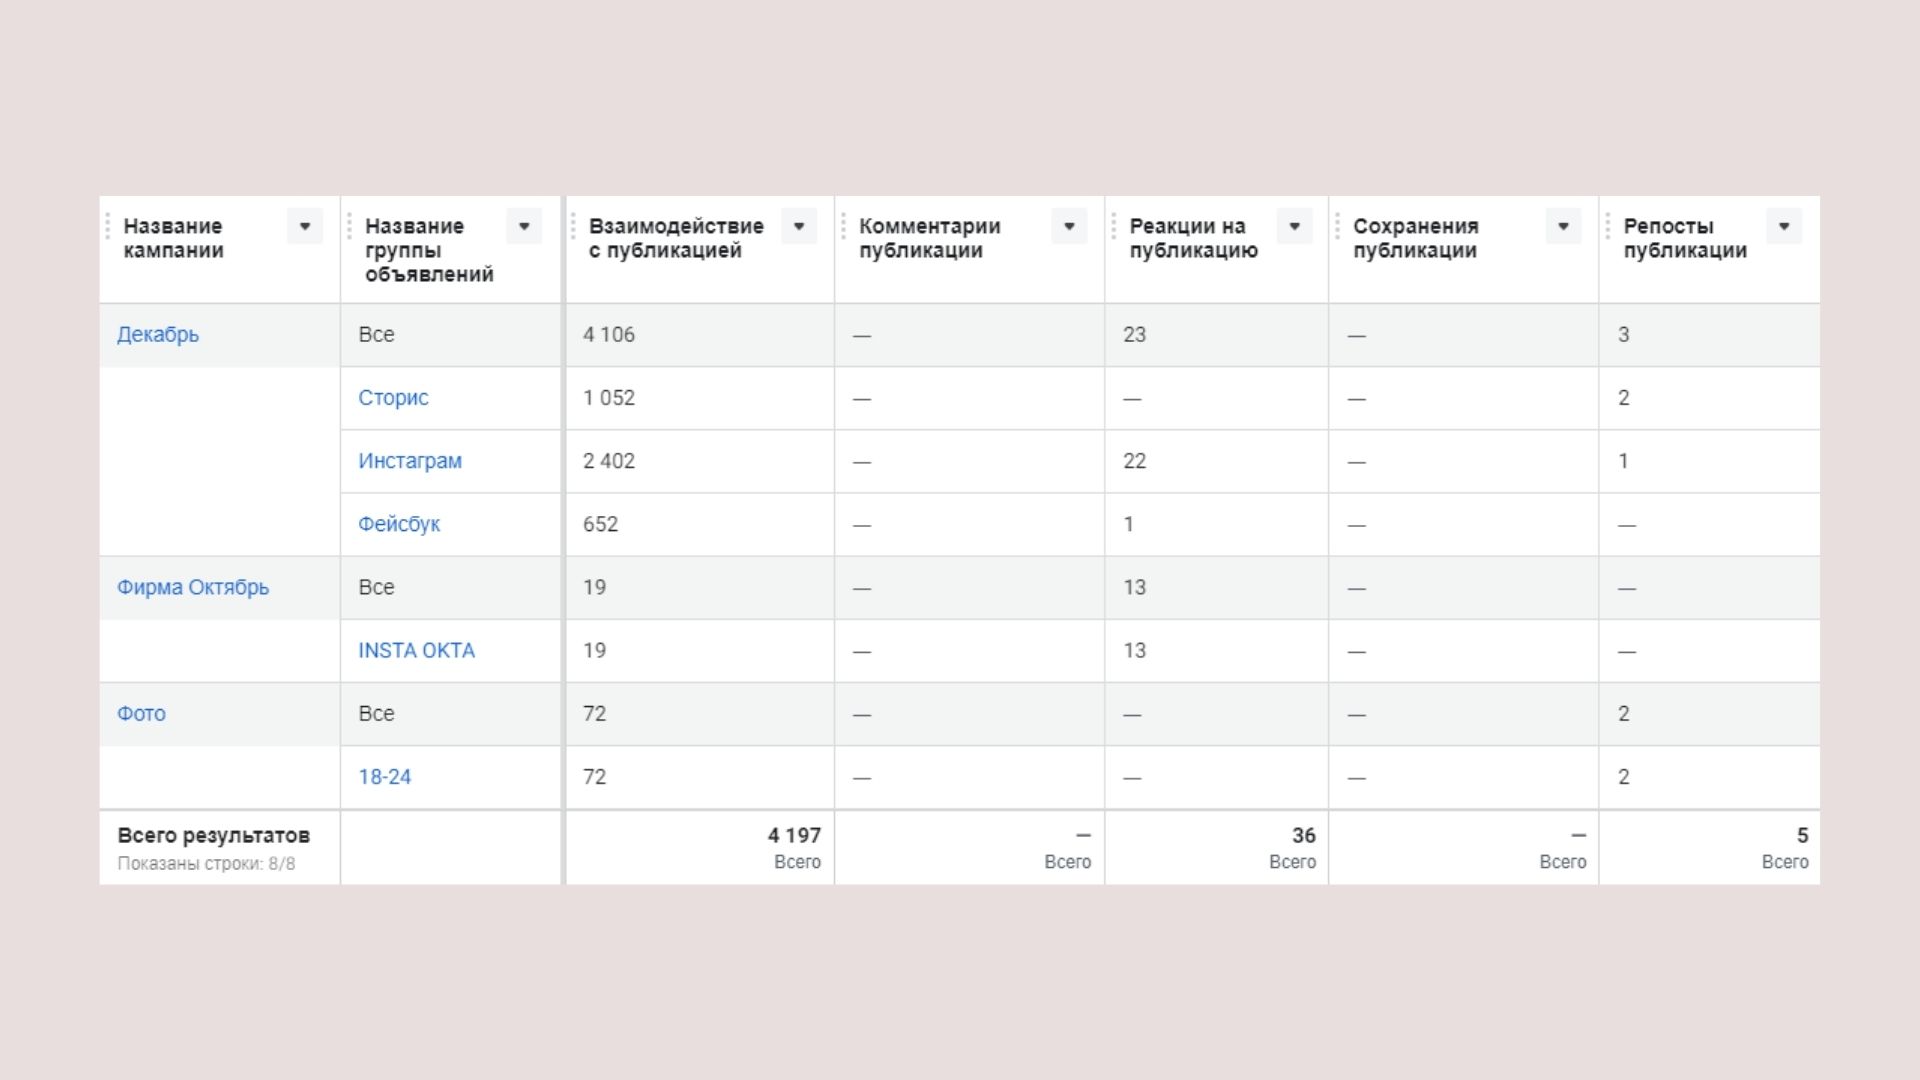Click the Всего результатов summary row label
This screenshot has width=1920, height=1080.
click(x=214, y=836)
